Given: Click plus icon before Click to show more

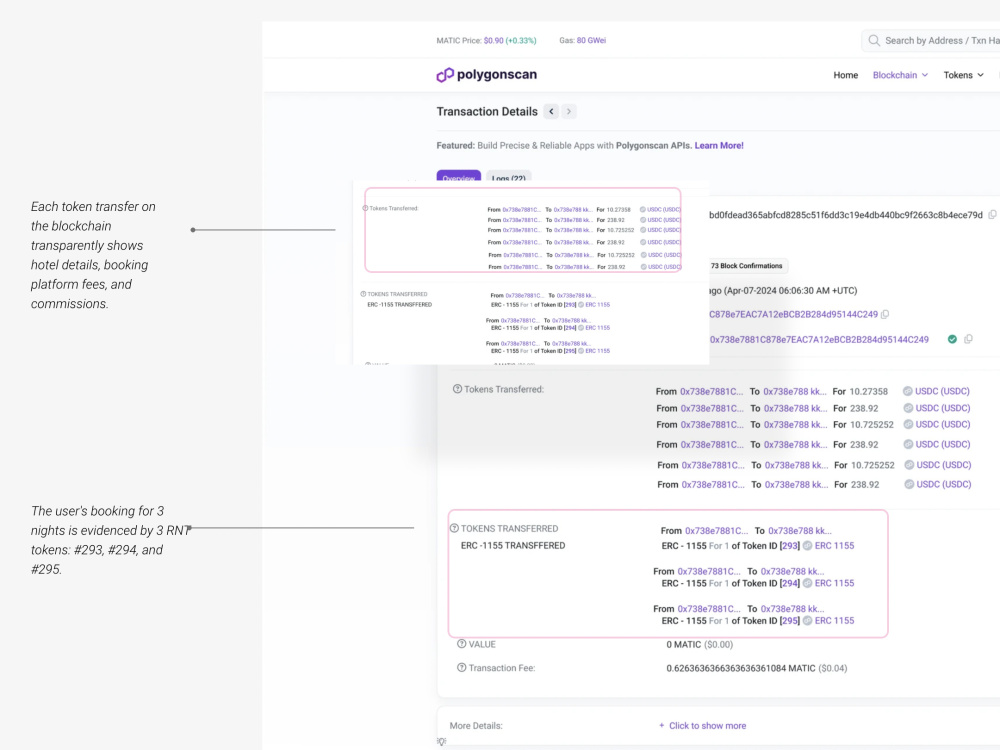Looking at the screenshot, I should [x=661, y=726].
